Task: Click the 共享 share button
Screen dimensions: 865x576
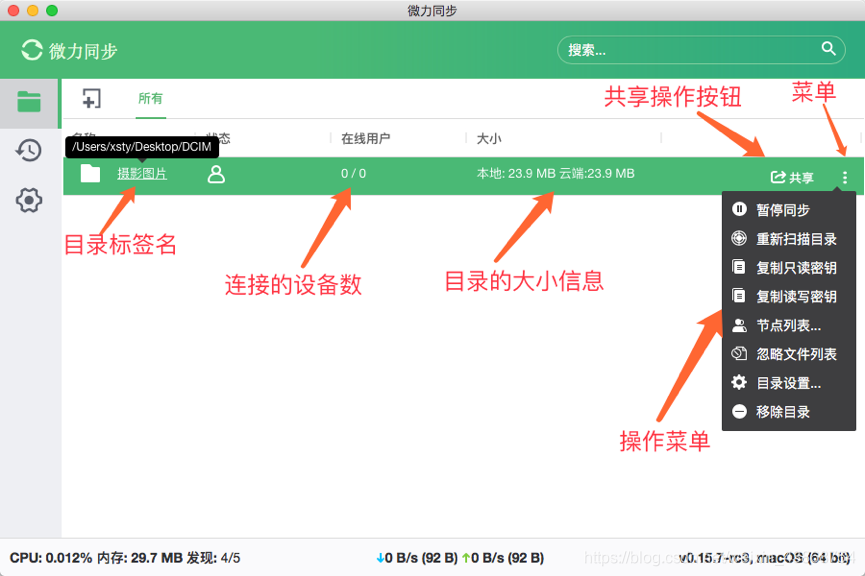Action: click(x=792, y=177)
